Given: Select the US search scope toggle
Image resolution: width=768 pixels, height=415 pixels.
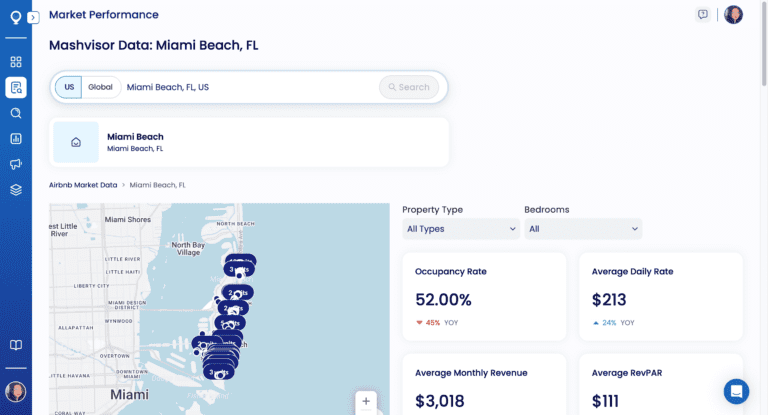Looking at the screenshot, I should coord(69,87).
